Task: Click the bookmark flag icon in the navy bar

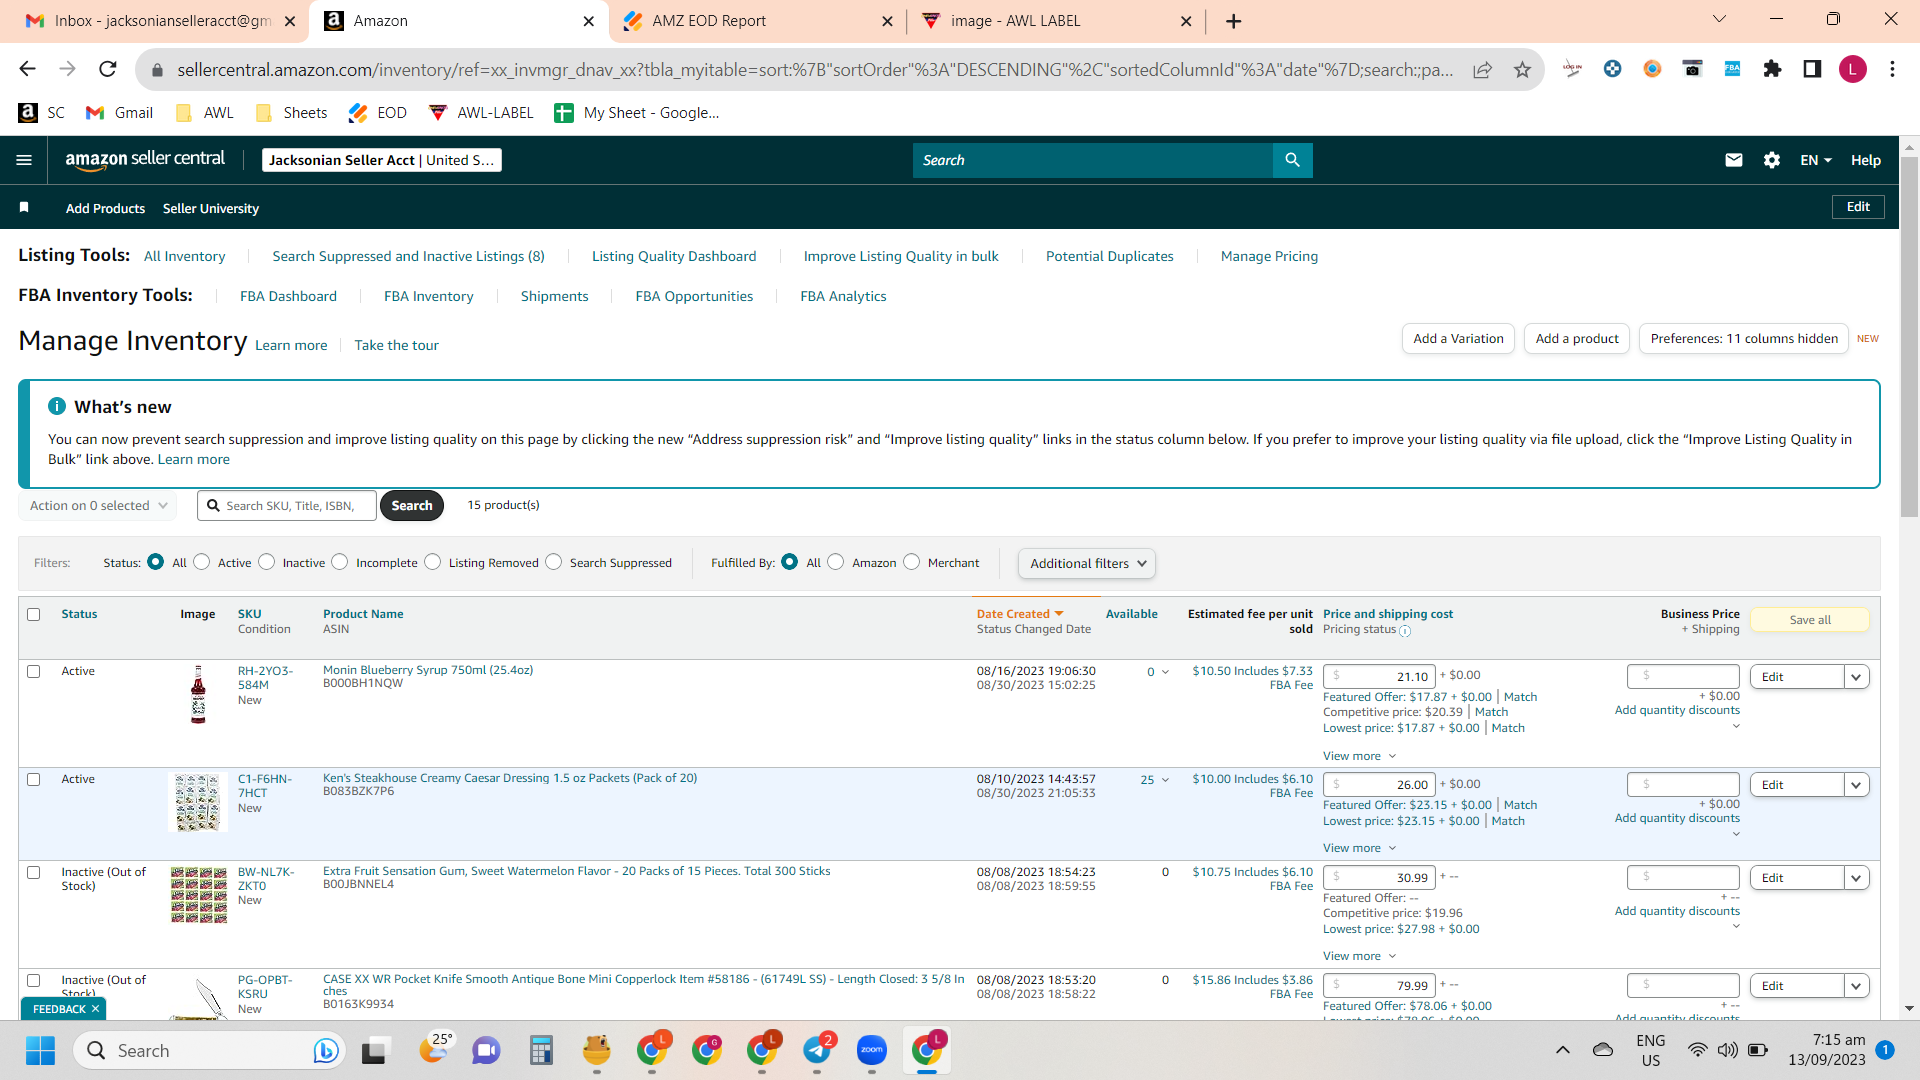Action: (x=24, y=207)
